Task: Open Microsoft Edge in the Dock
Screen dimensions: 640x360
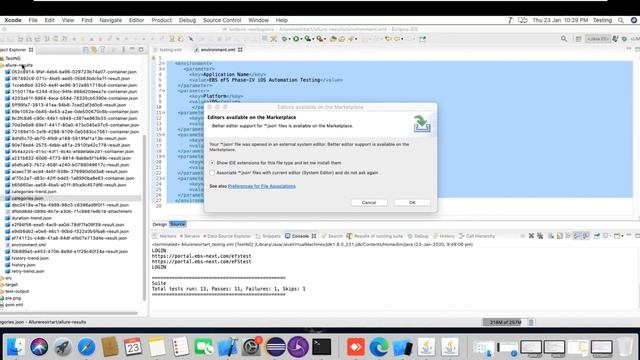Action: point(378,347)
